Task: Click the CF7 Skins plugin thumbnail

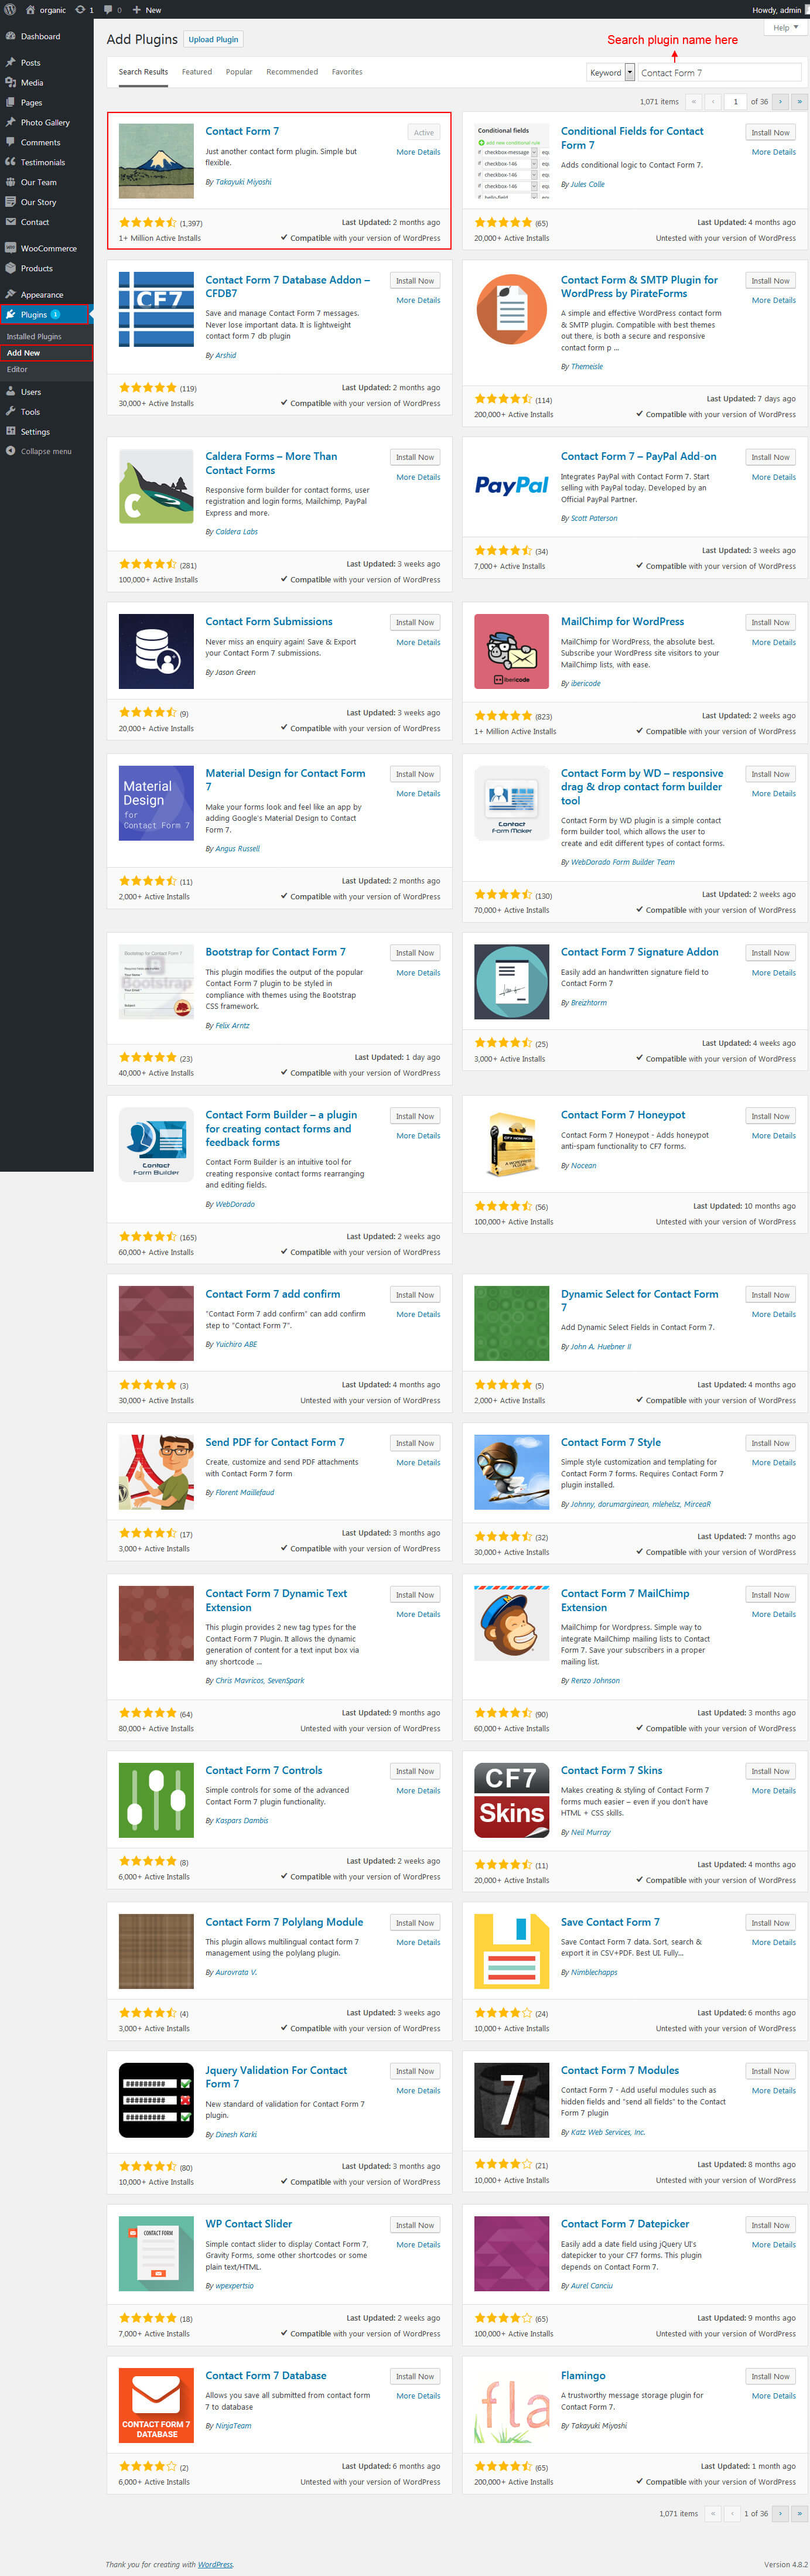Action: (511, 1799)
